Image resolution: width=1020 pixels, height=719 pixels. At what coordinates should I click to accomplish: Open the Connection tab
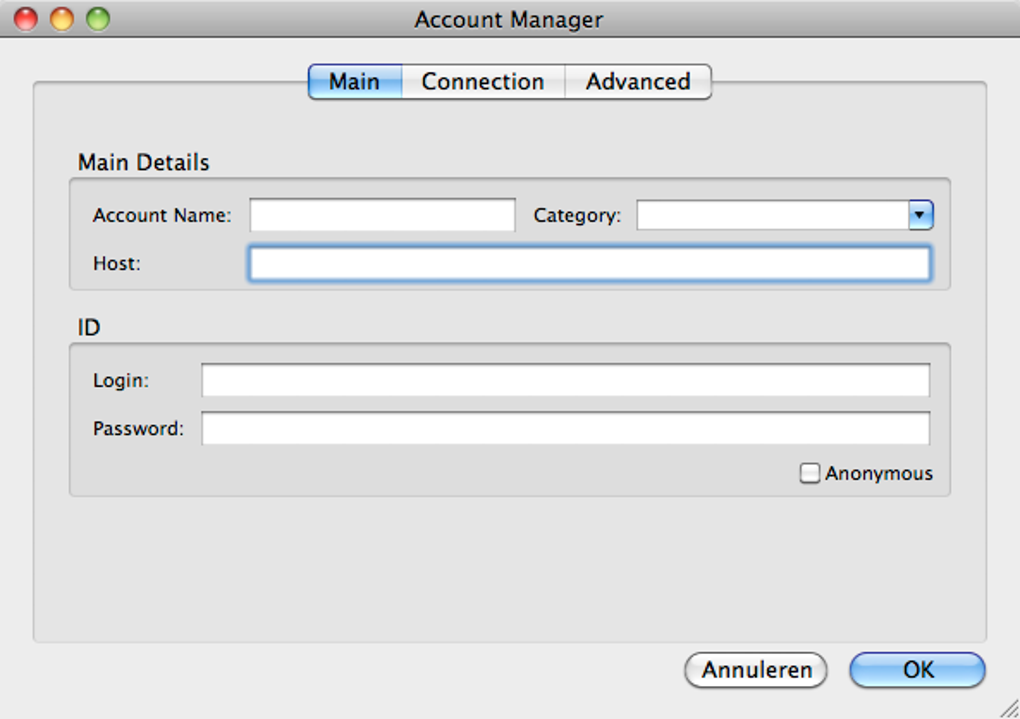[x=483, y=82]
